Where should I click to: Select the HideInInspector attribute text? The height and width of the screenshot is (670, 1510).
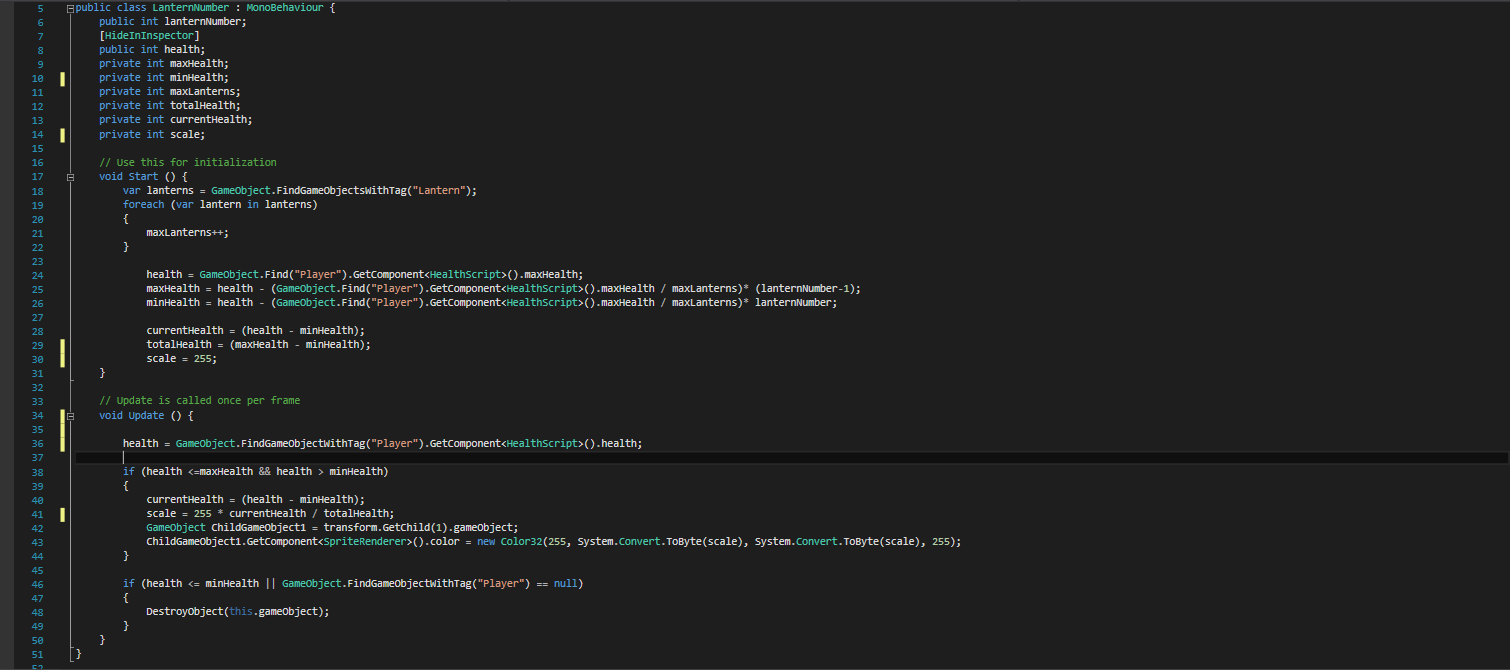coord(146,34)
